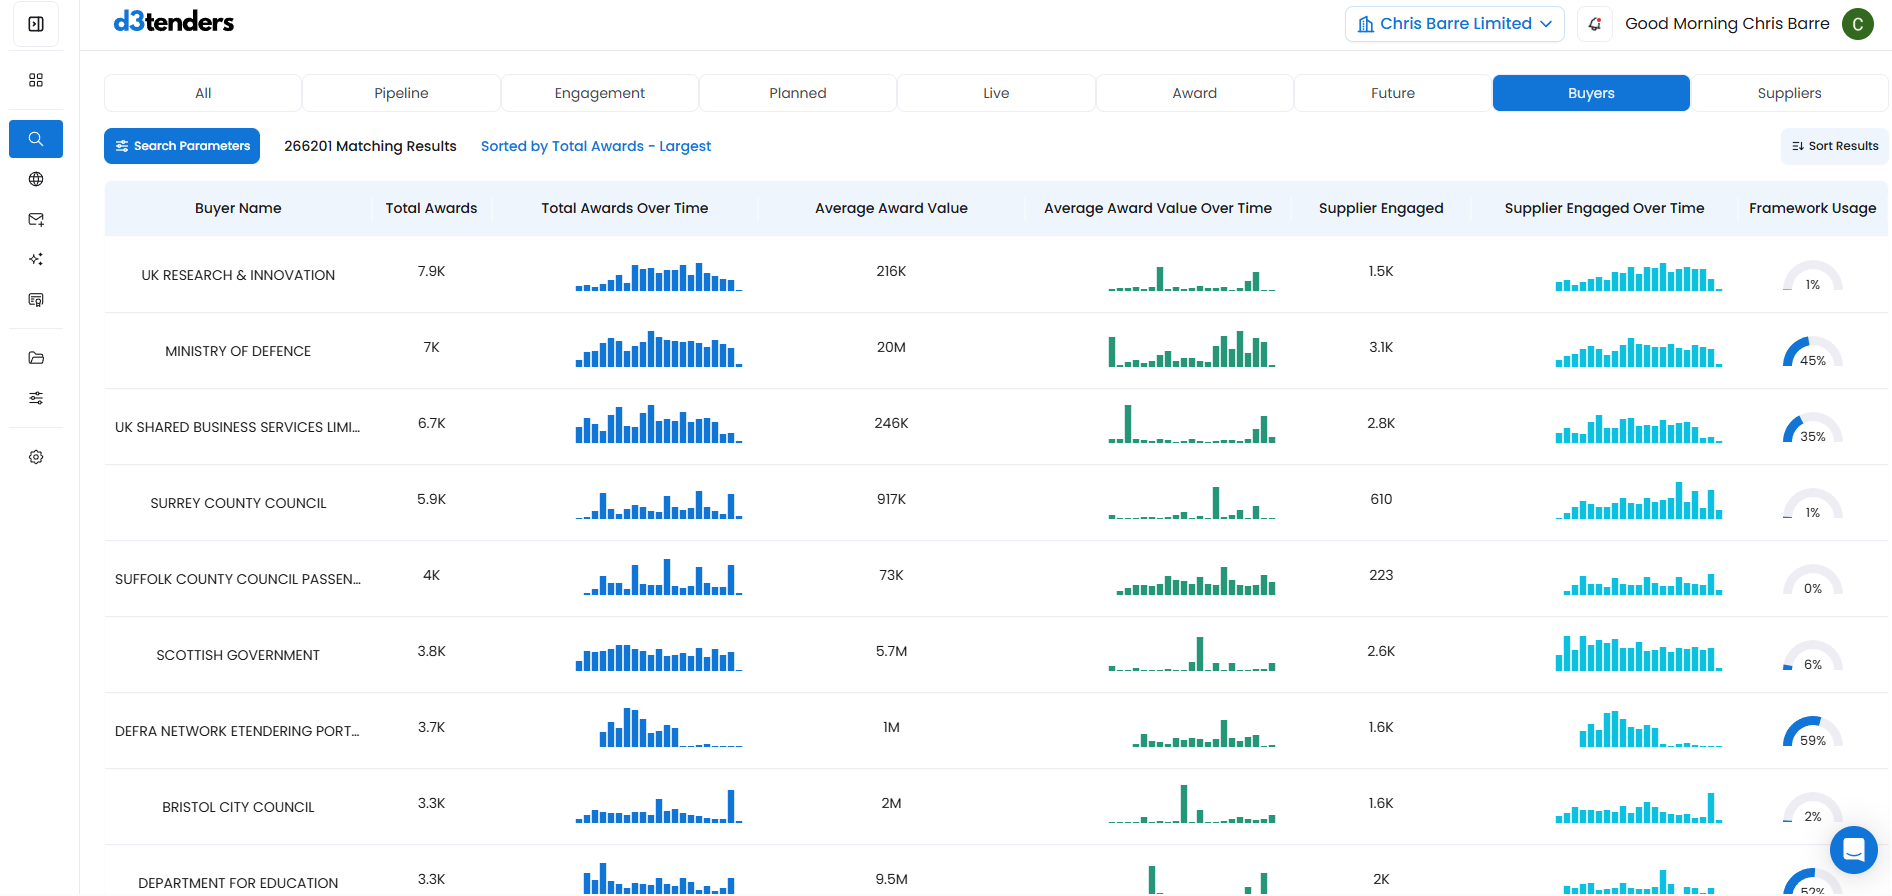The height and width of the screenshot is (896, 1892).
Task: Open the certificate icon in sidebar
Action: (36, 300)
